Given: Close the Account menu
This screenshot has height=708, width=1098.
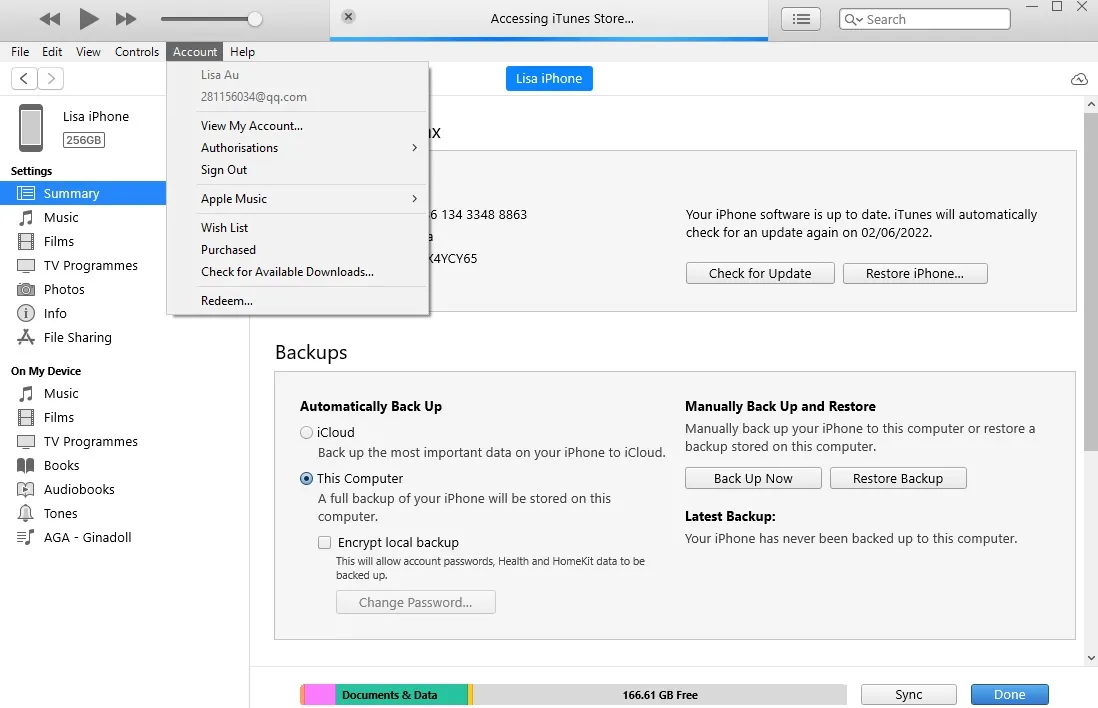Looking at the screenshot, I should tap(195, 52).
